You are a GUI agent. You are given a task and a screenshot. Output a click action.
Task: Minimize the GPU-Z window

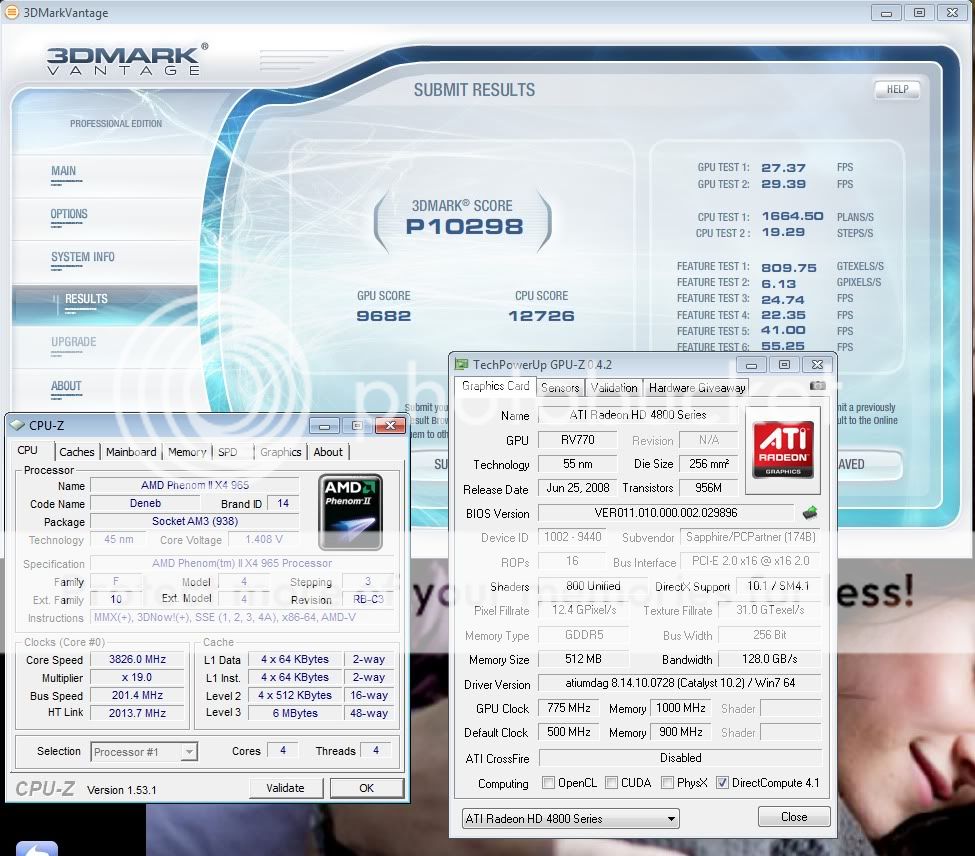[751, 365]
